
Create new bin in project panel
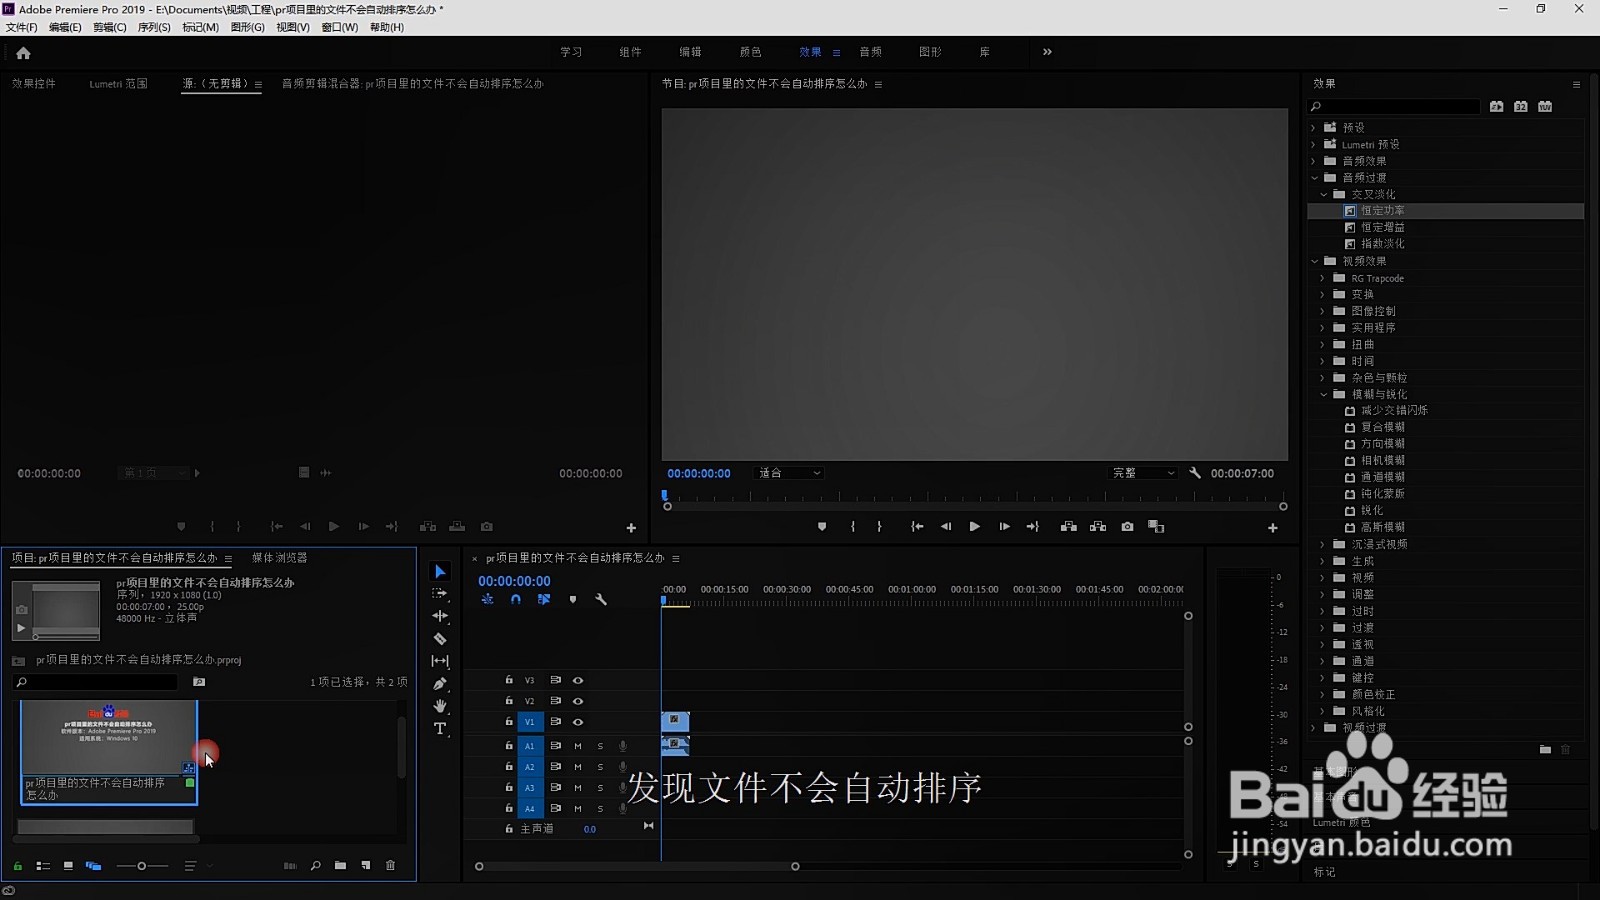[x=340, y=866]
